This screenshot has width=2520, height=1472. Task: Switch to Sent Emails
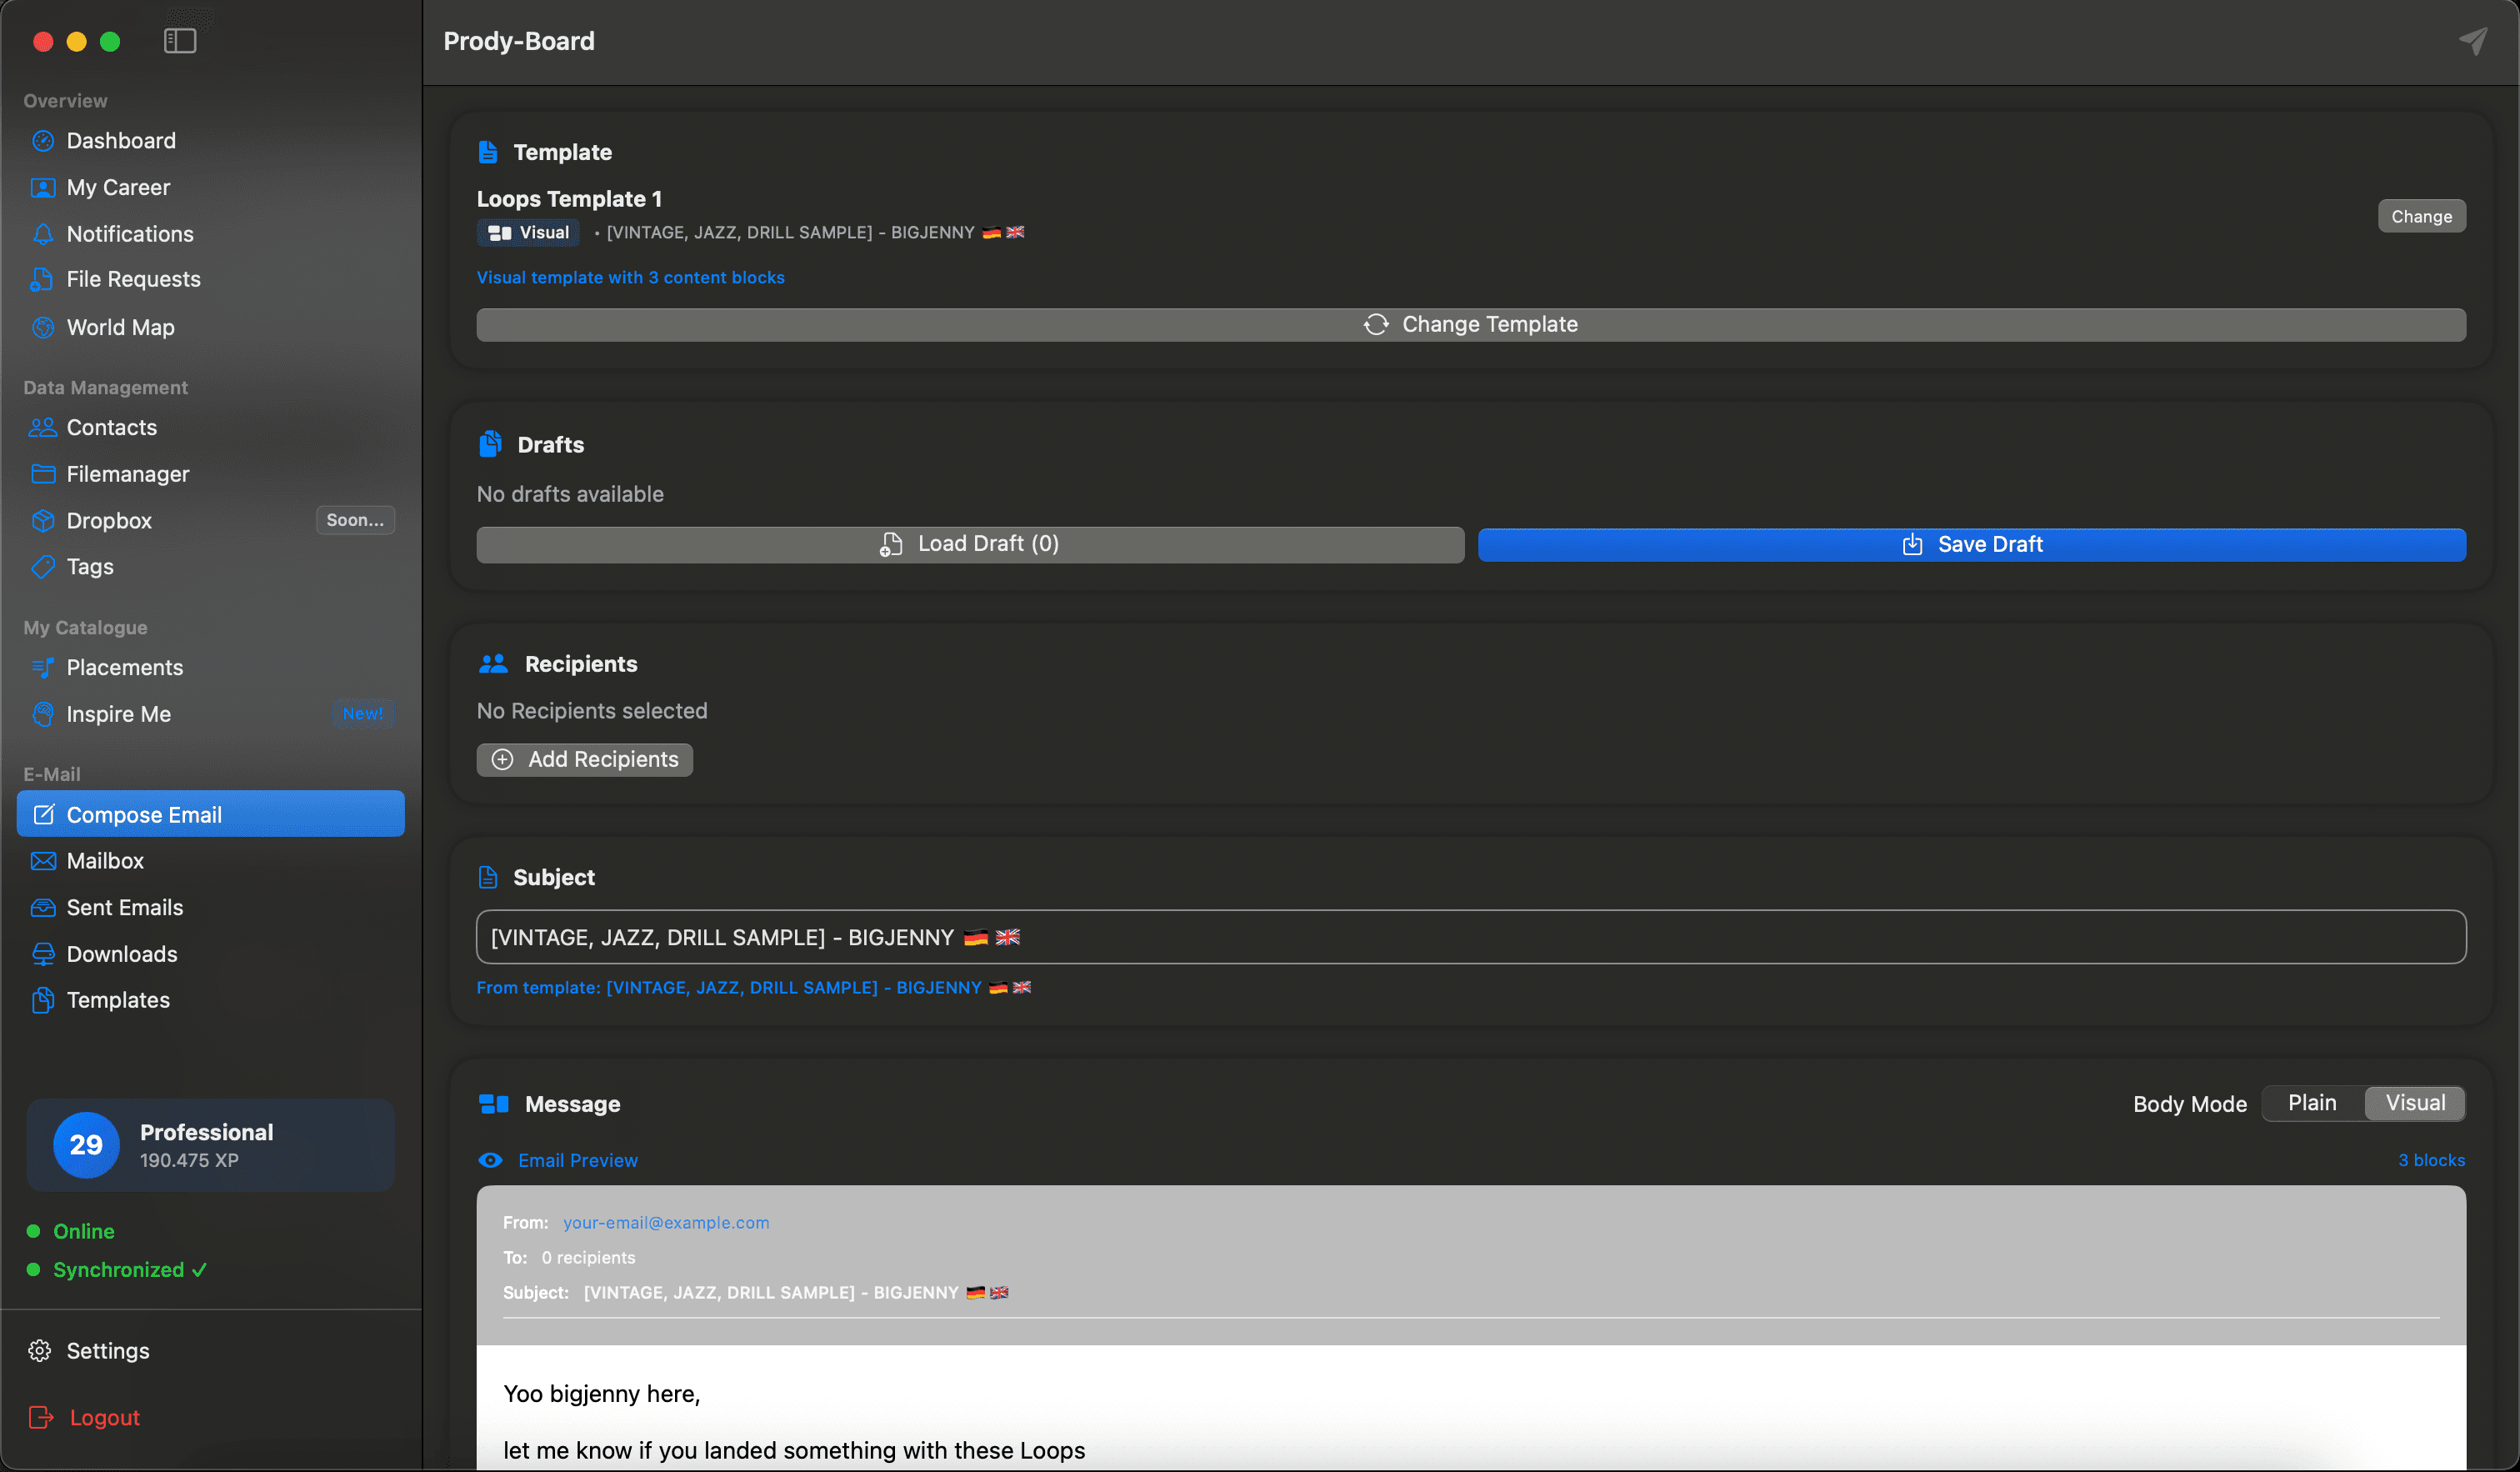click(124, 907)
